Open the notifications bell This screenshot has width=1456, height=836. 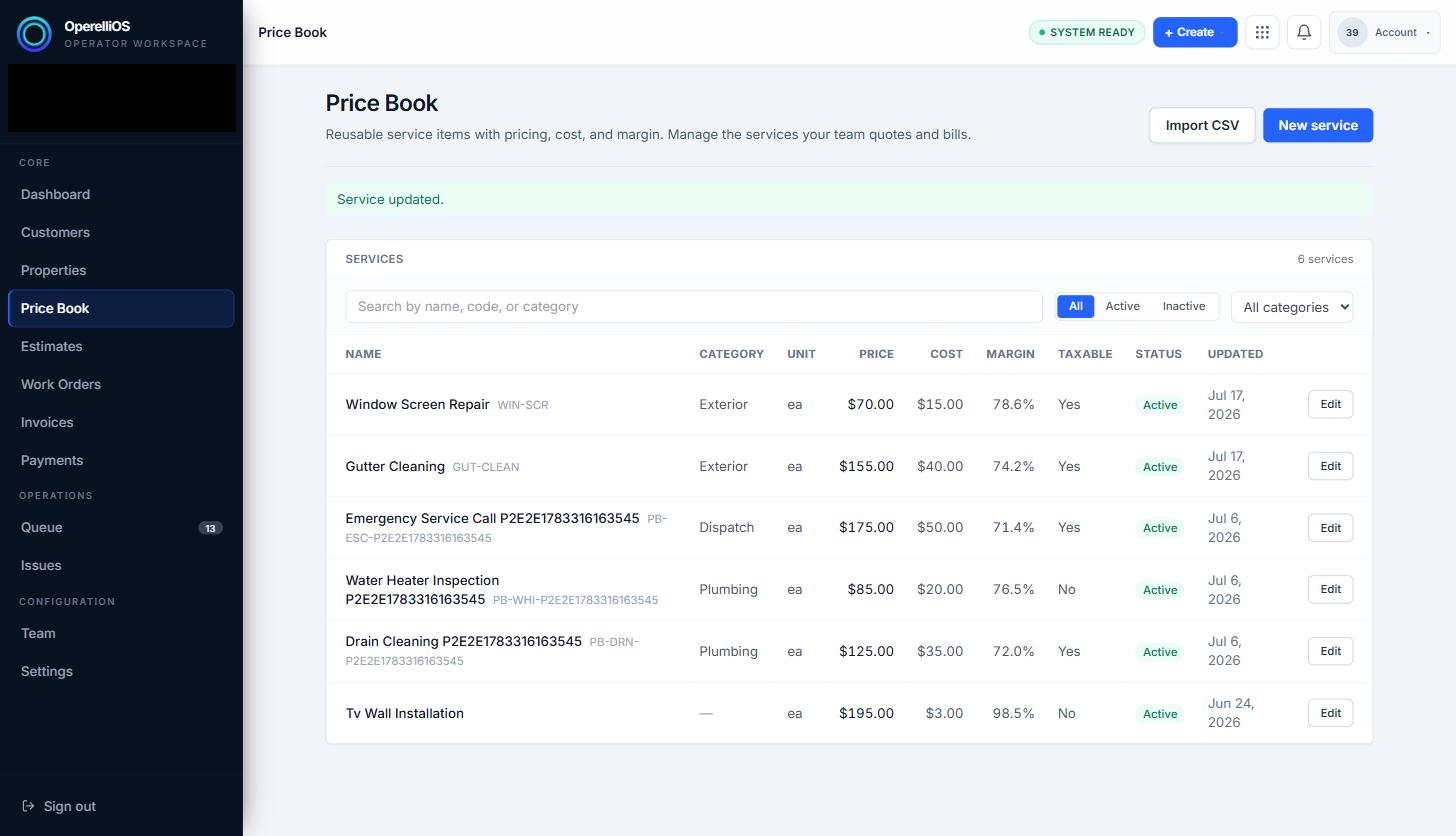1304,32
